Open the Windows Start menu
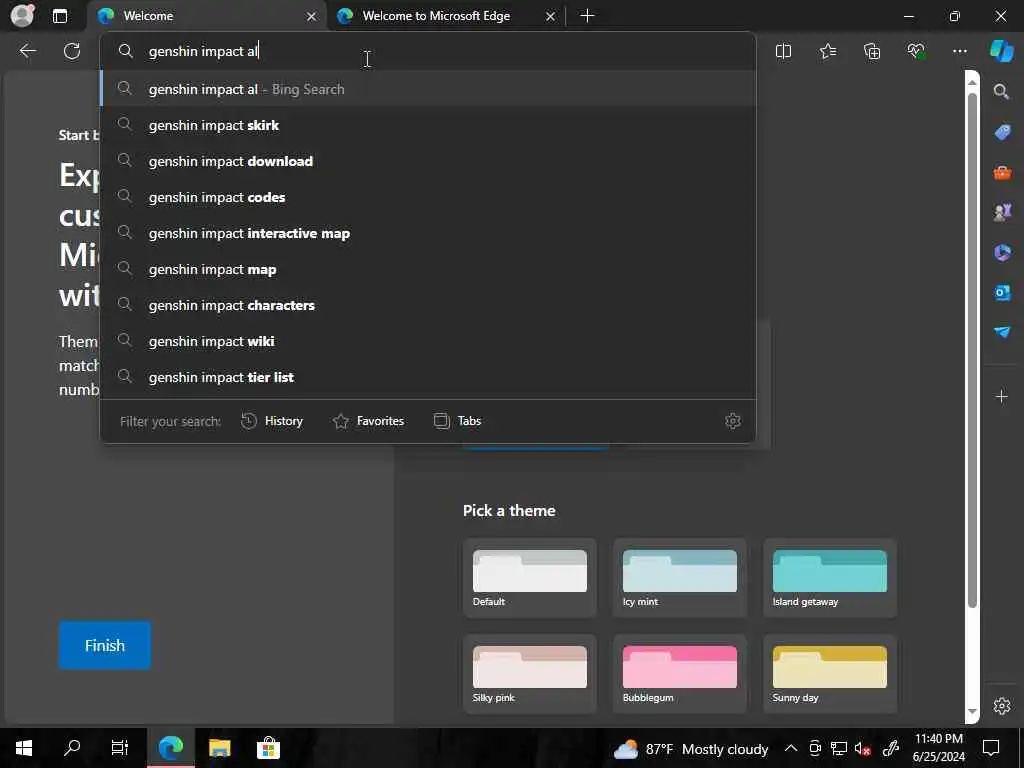This screenshot has height=768, width=1024. point(24,748)
